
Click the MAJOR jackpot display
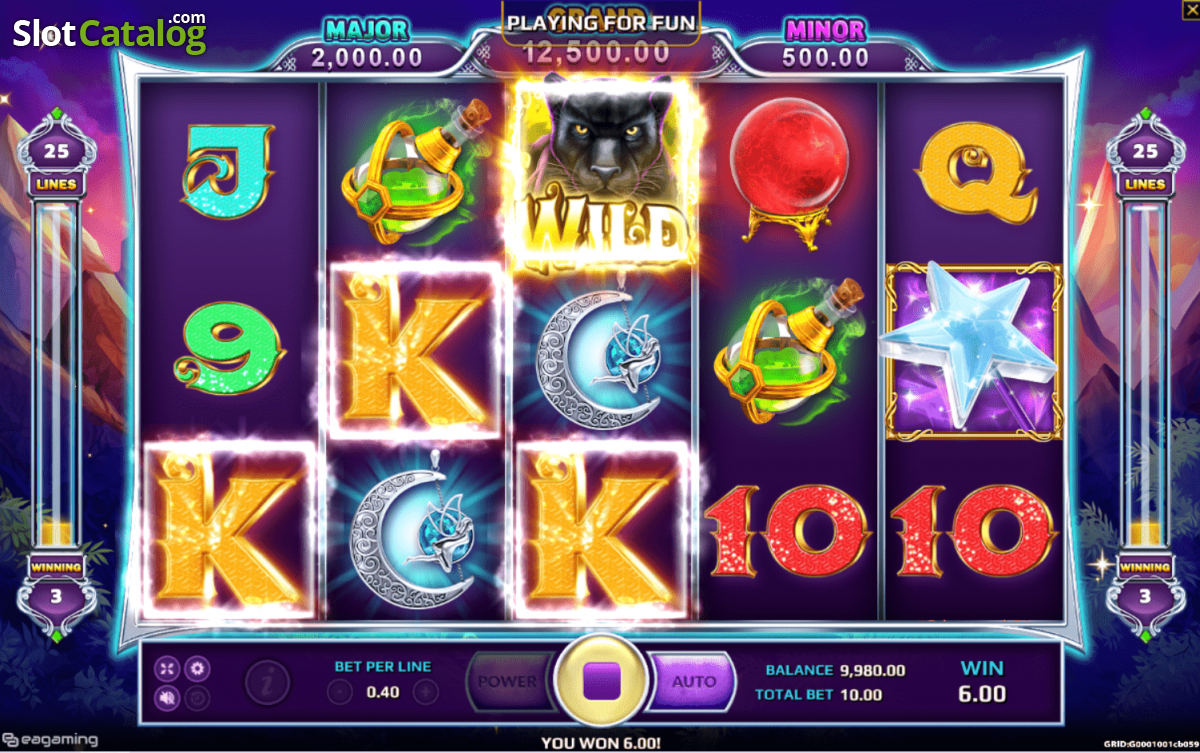tap(367, 44)
